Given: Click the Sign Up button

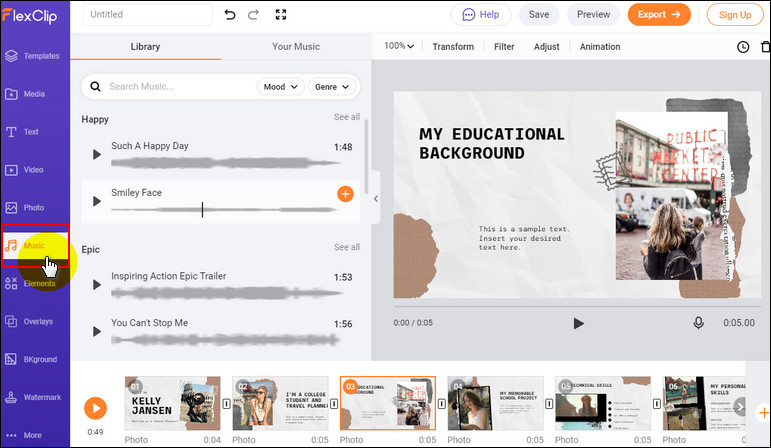Looking at the screenshot, I should 735,15.
